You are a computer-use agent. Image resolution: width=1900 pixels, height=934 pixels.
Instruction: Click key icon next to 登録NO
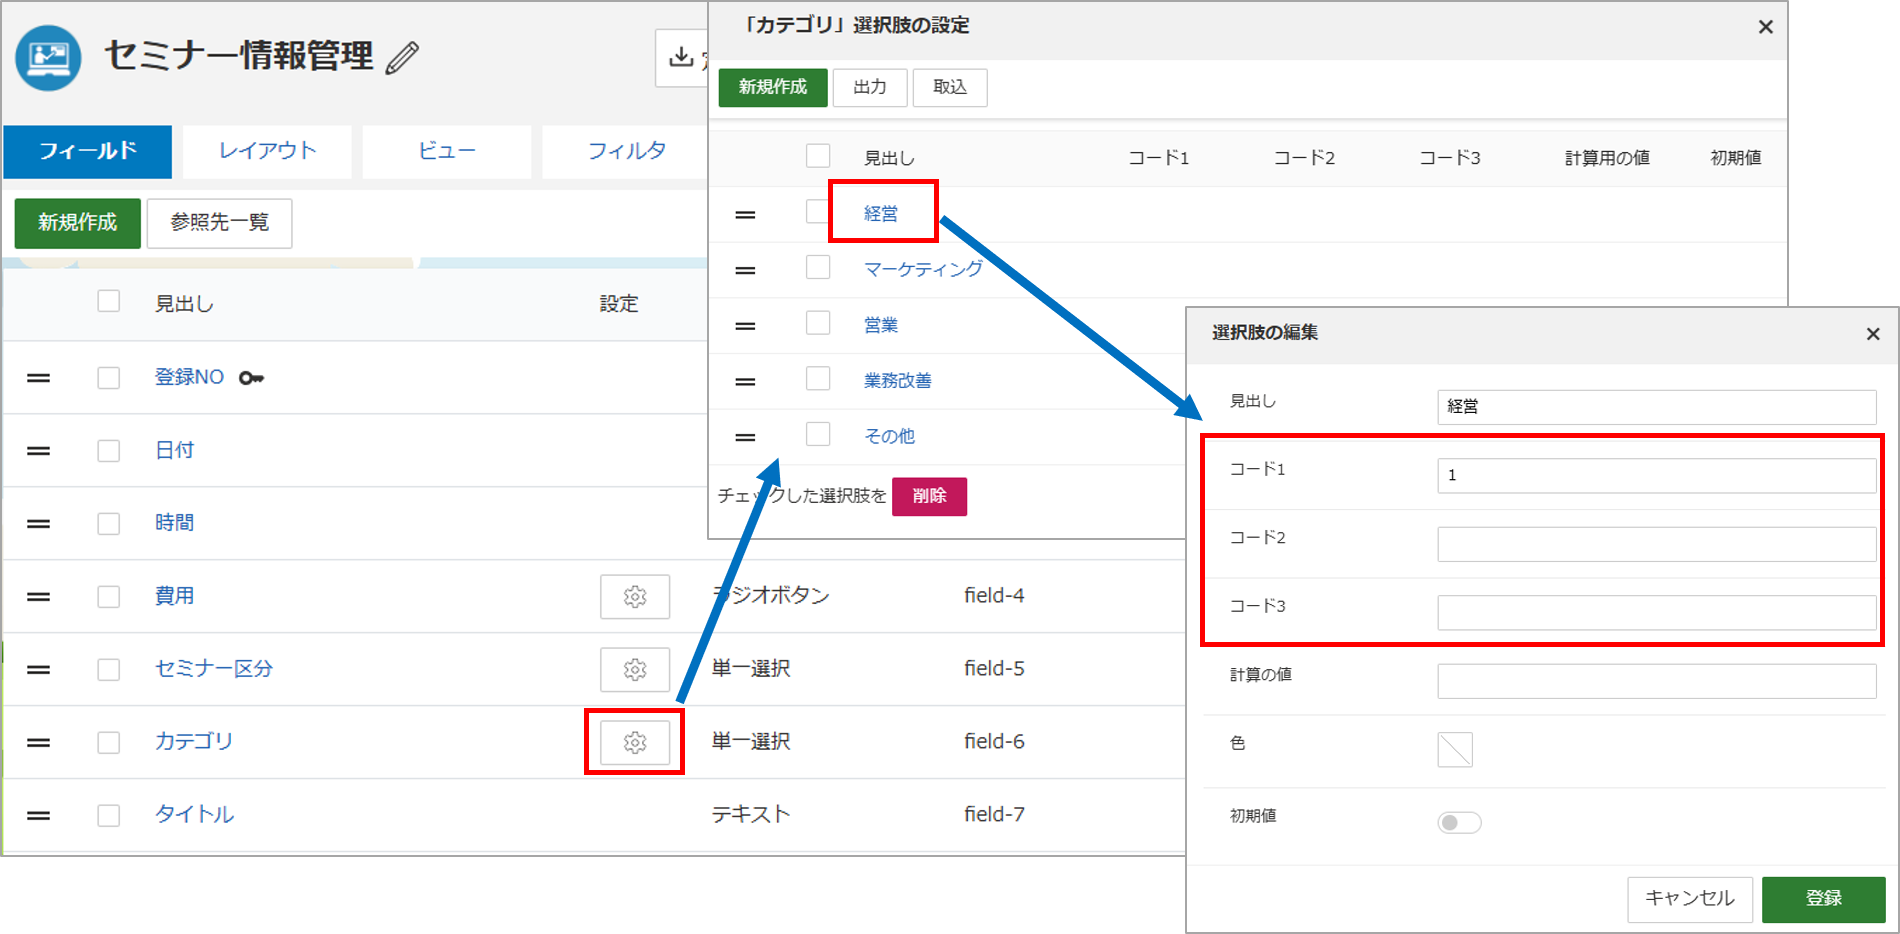click(251, 378)
